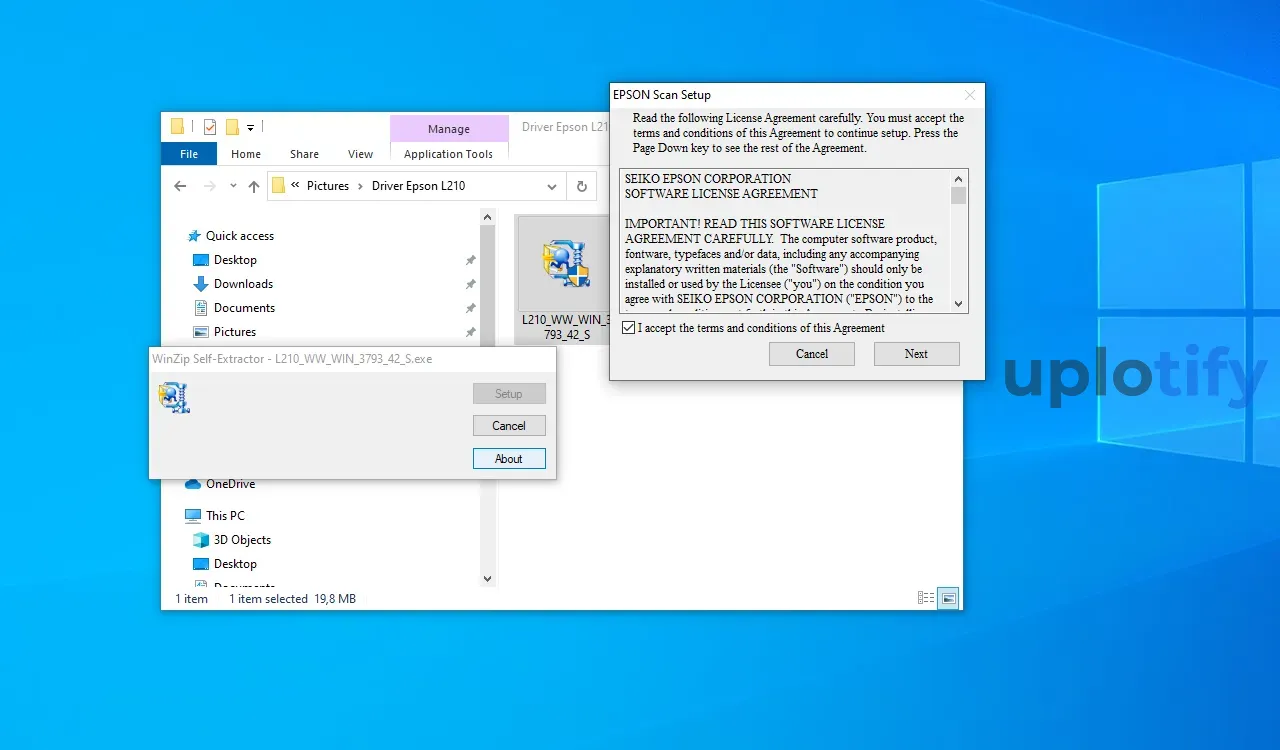Viewport: 1280px width, 750px height.
Task: Click the Documents icon under Quick access
Action: (200, 308)
